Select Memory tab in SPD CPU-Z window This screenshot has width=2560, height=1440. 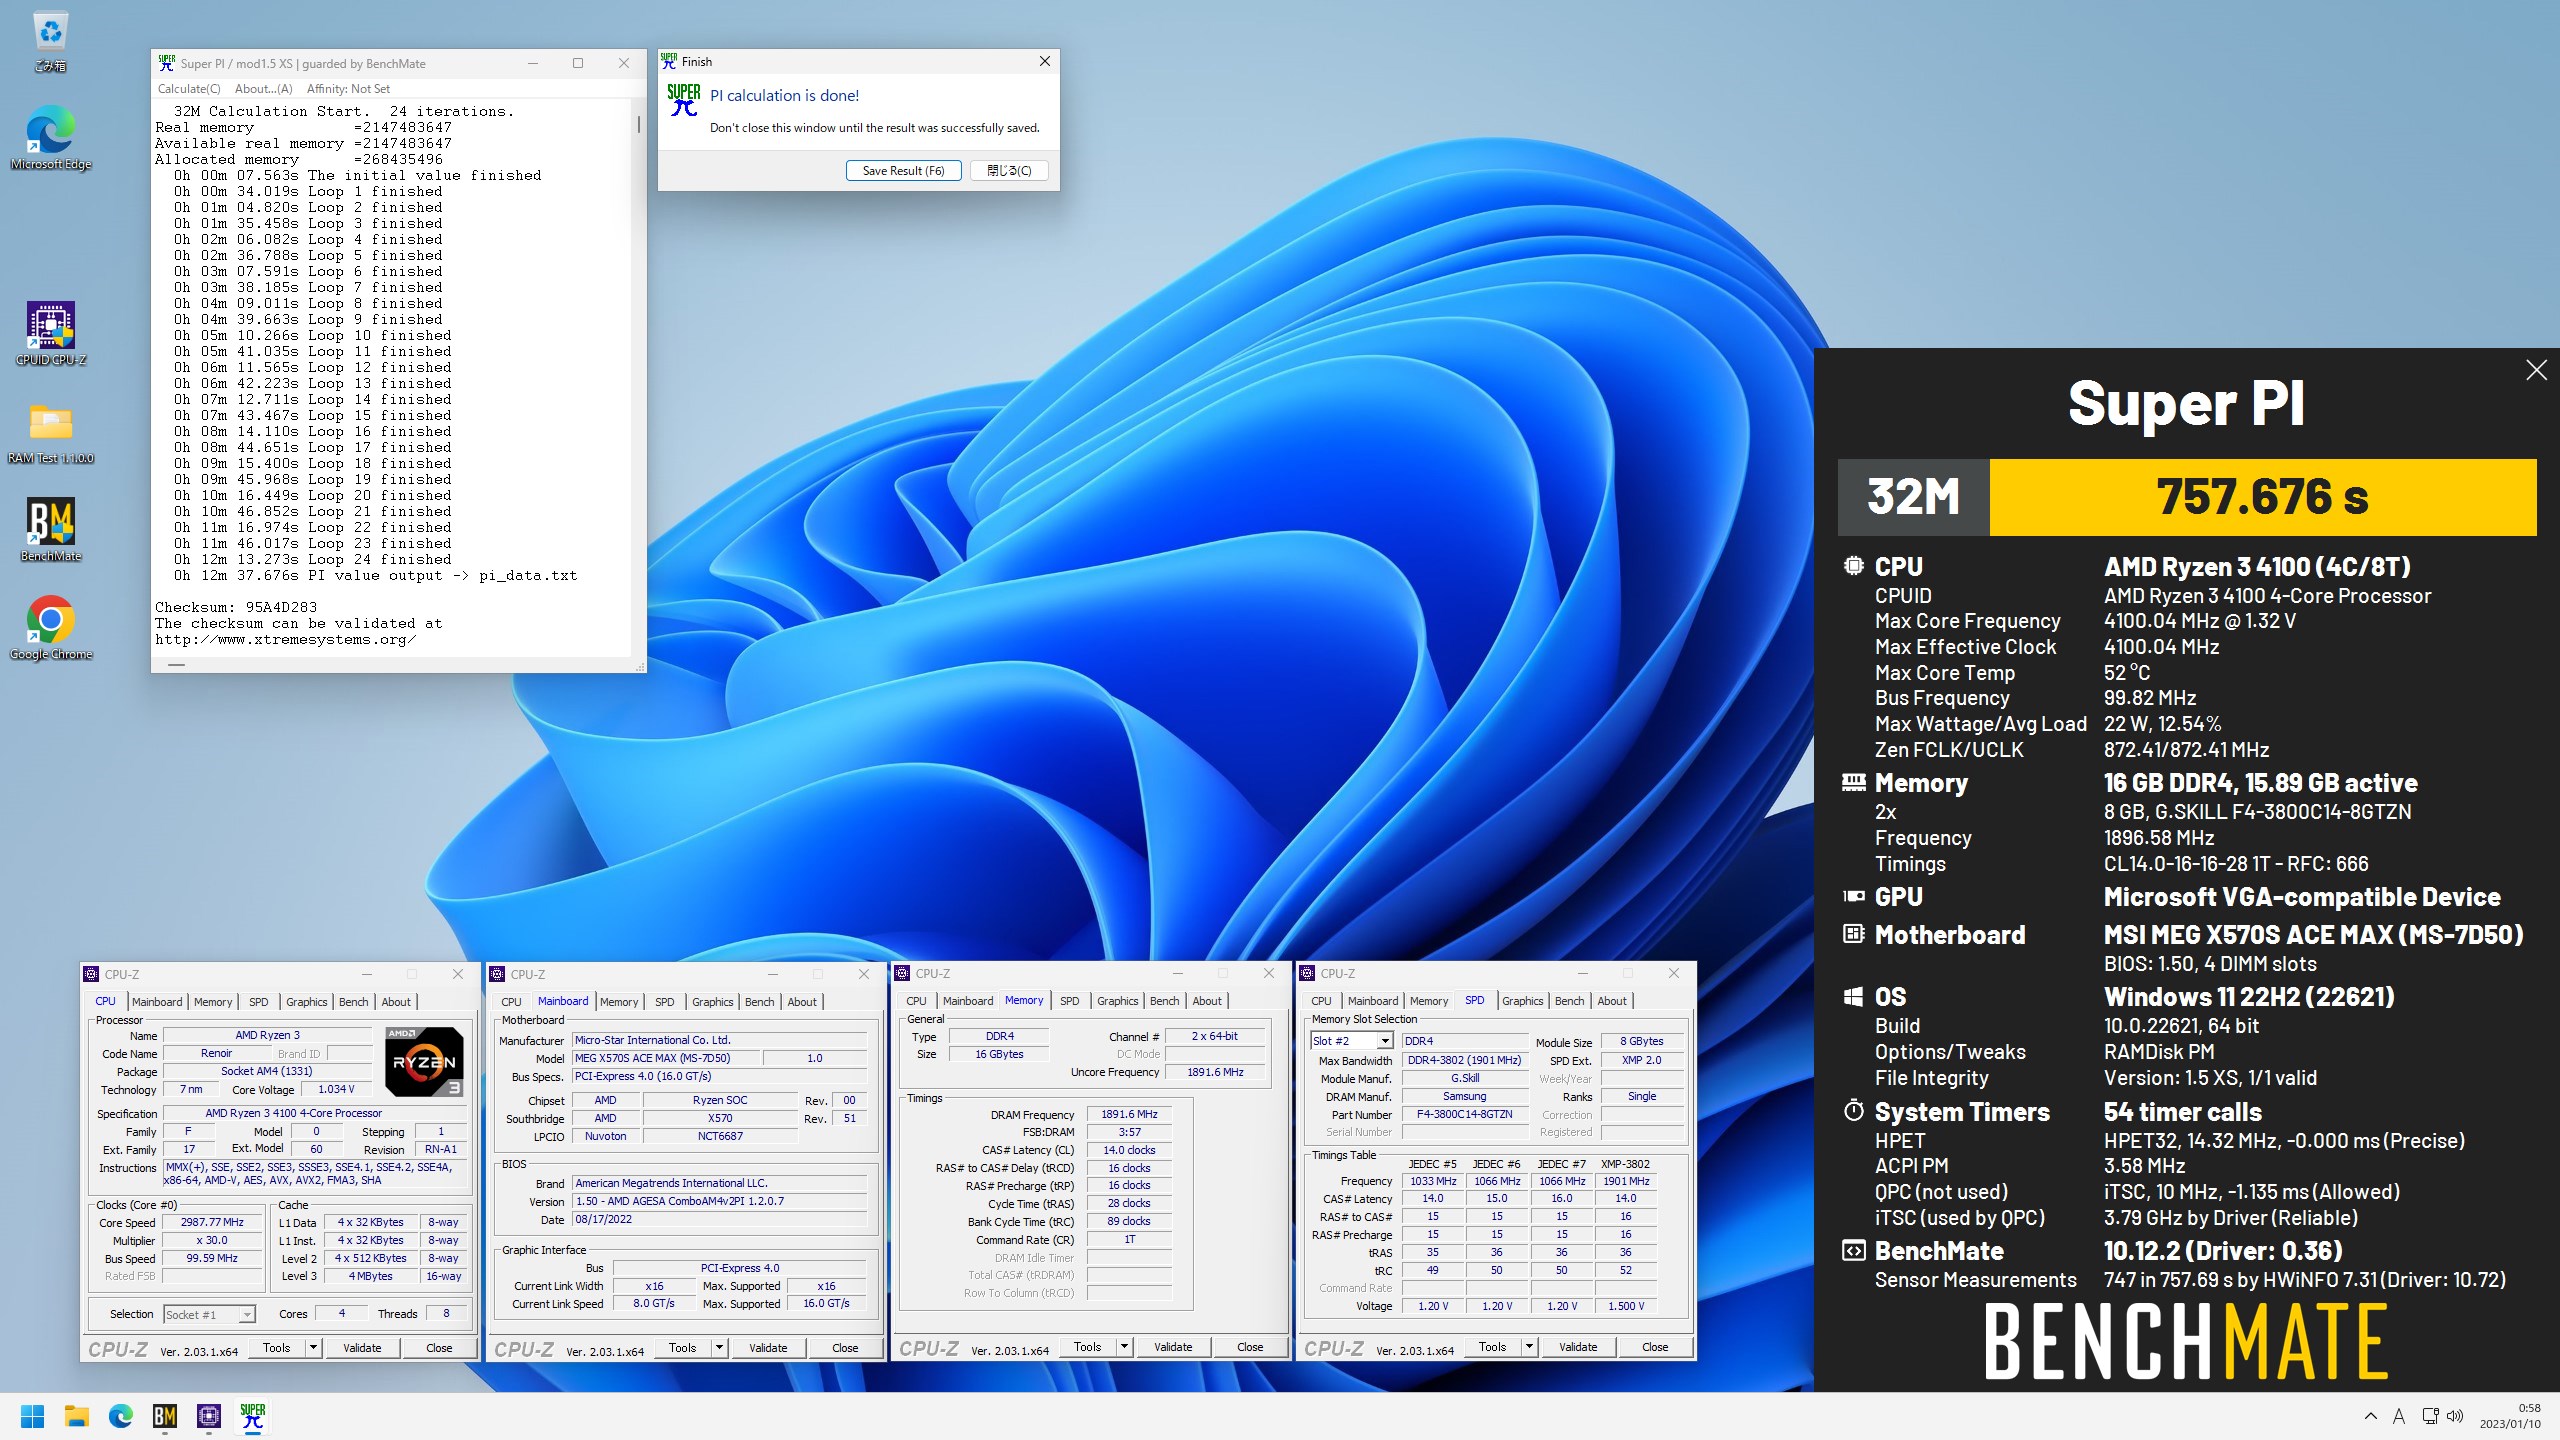pos(1429,1001)
